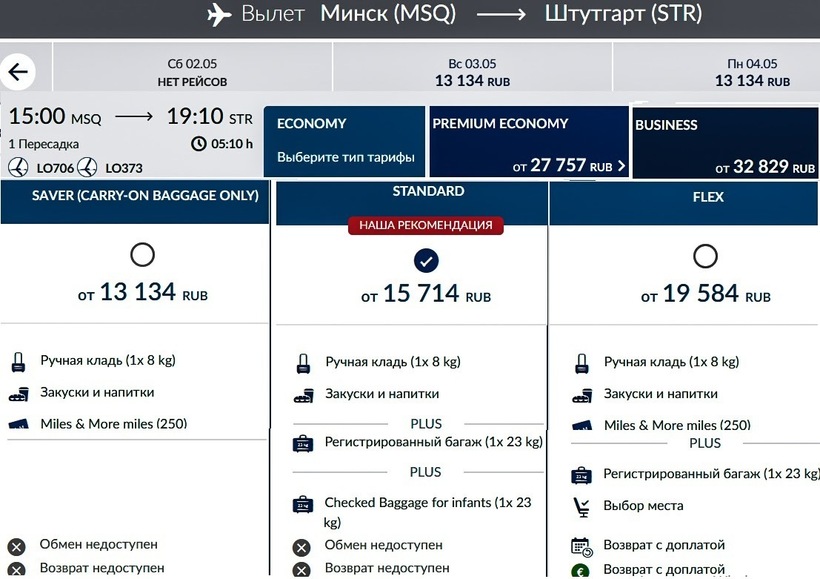Click the back arrow button

(x=18, y=72)
